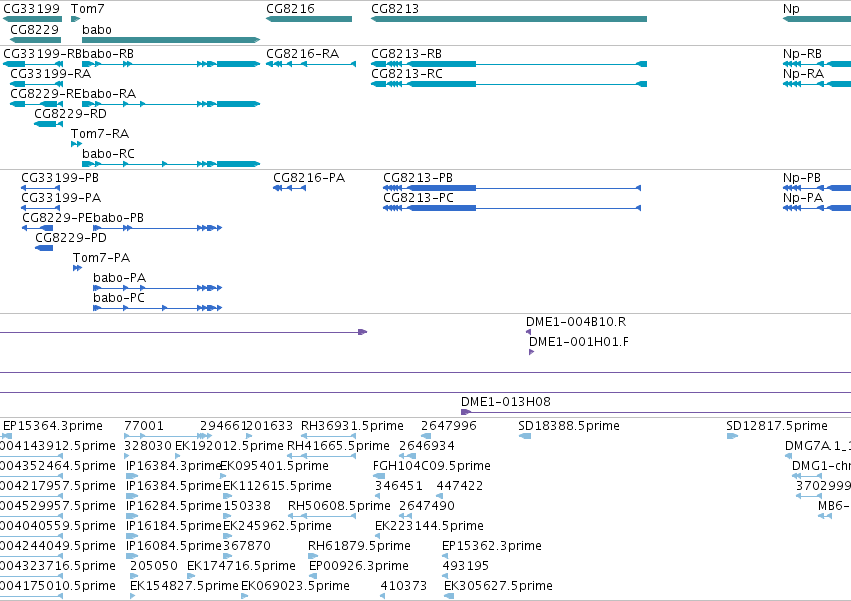Select the babo-RB transcript label
Image resolution: width=851 pixels, height=601 pixels.
(108, 54)
